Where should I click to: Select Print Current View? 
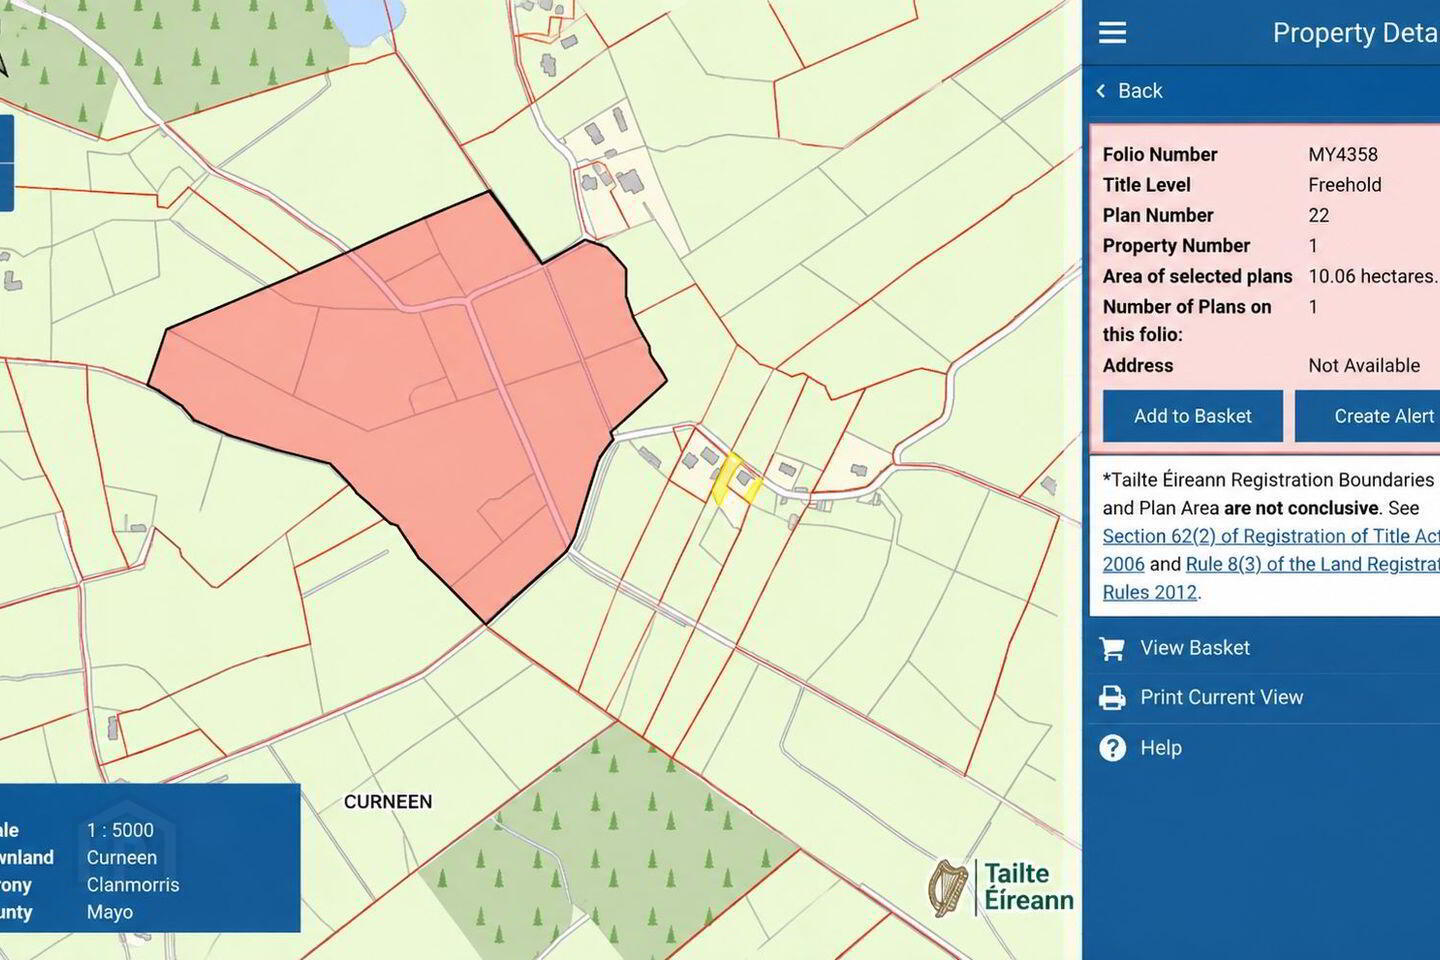pos(1222,697)
